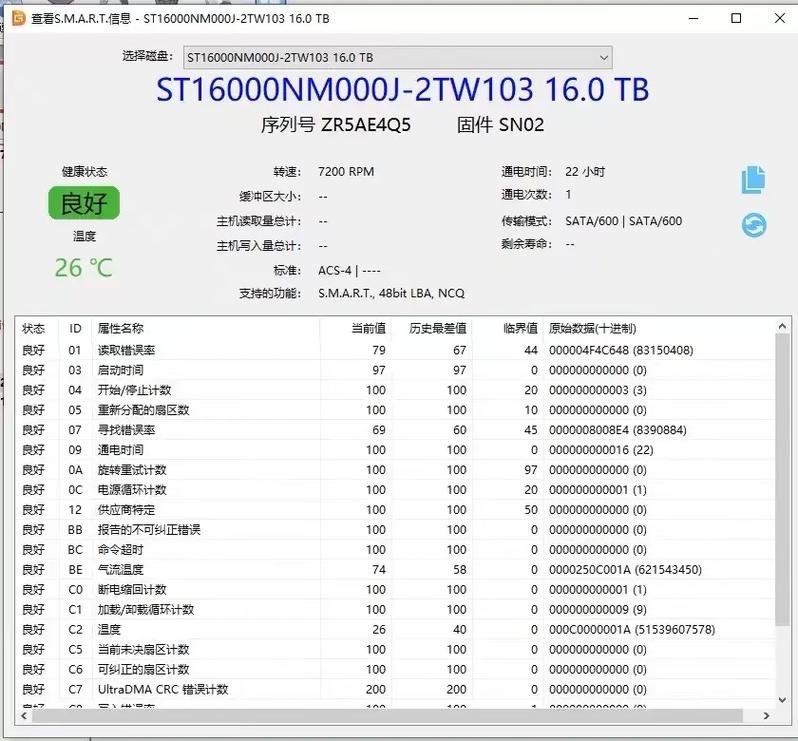
Task: Click the large ST16000NM000J-2TW103 model title
Action: (403, 90)
